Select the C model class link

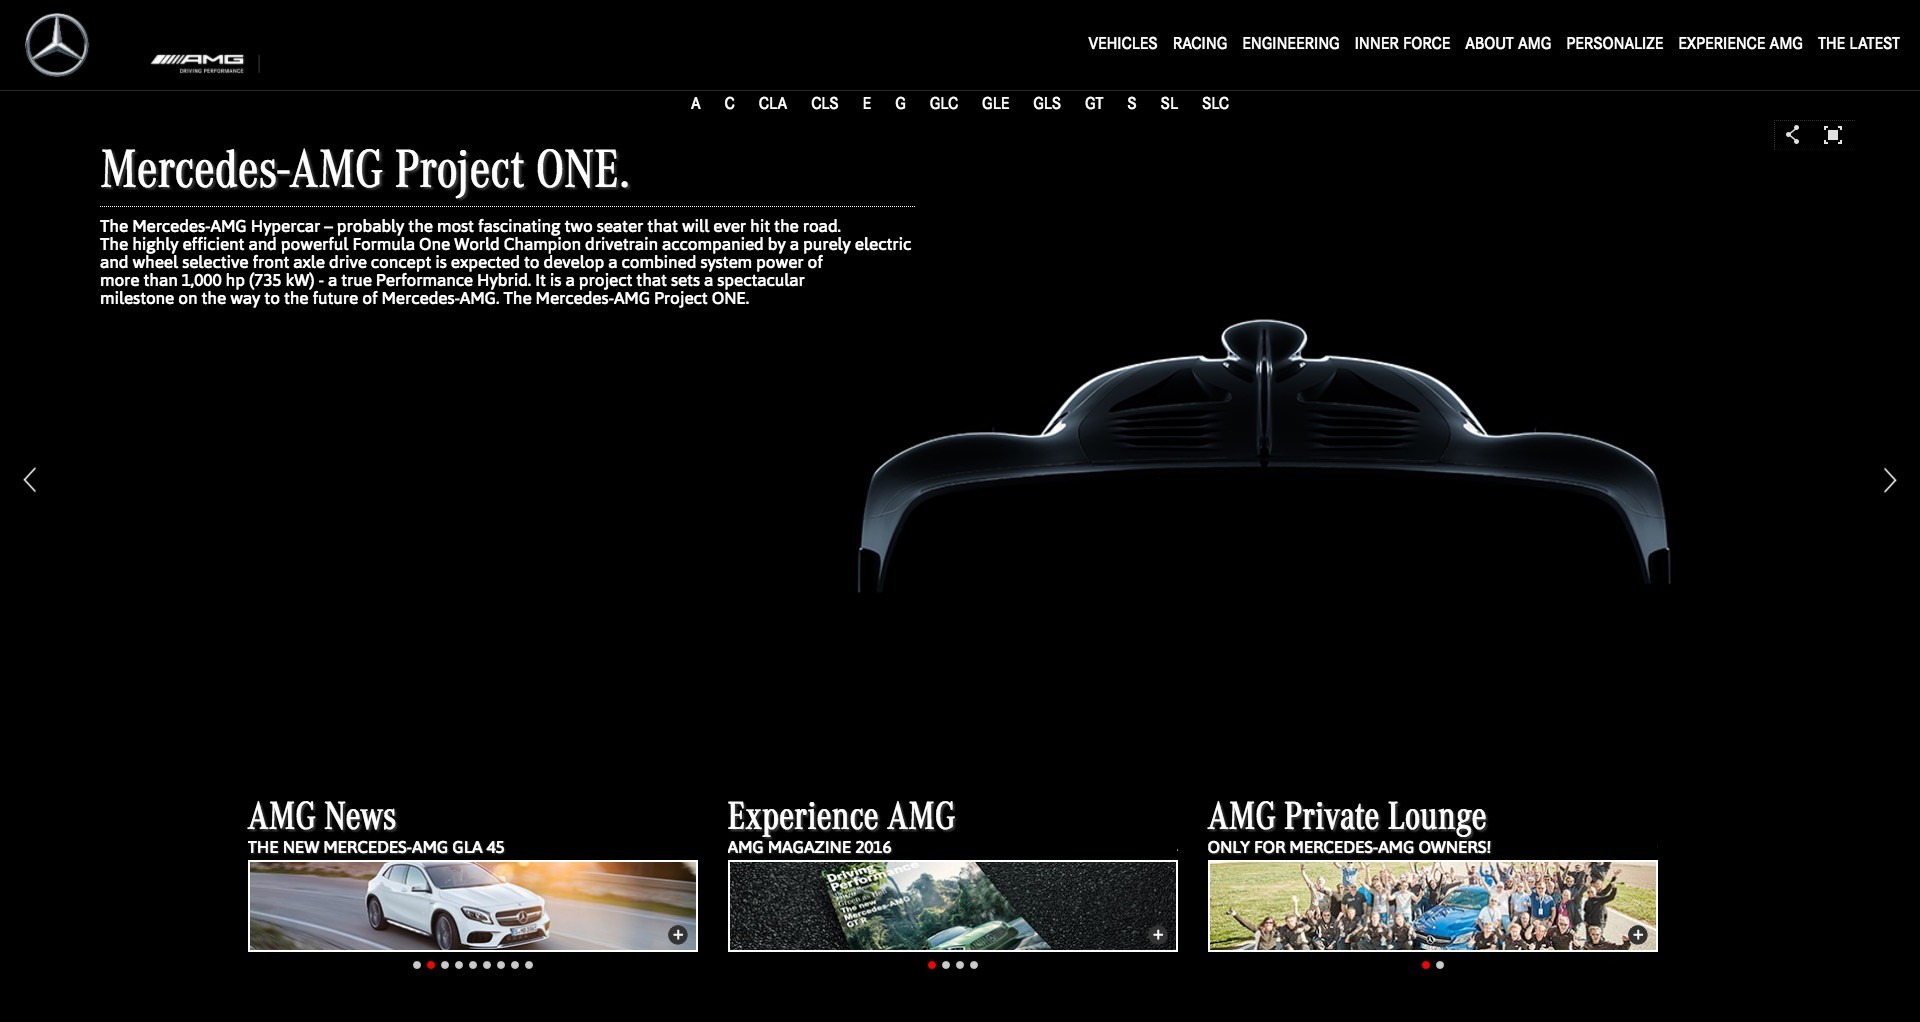point(729,104)
